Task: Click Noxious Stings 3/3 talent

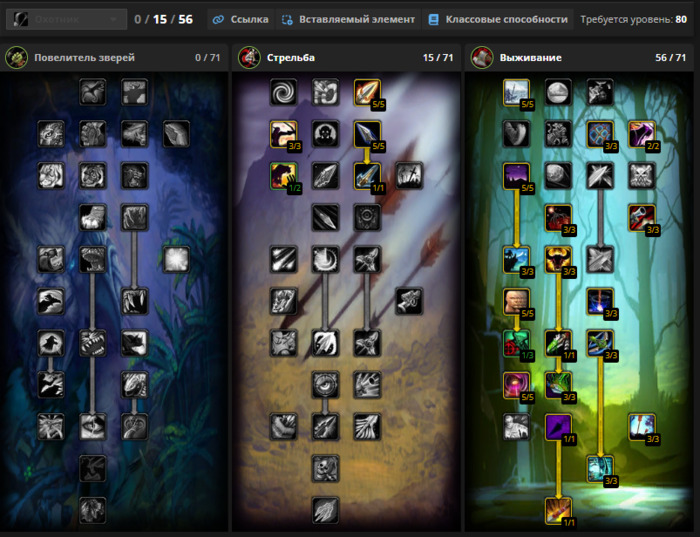Action: click(558, 385)
